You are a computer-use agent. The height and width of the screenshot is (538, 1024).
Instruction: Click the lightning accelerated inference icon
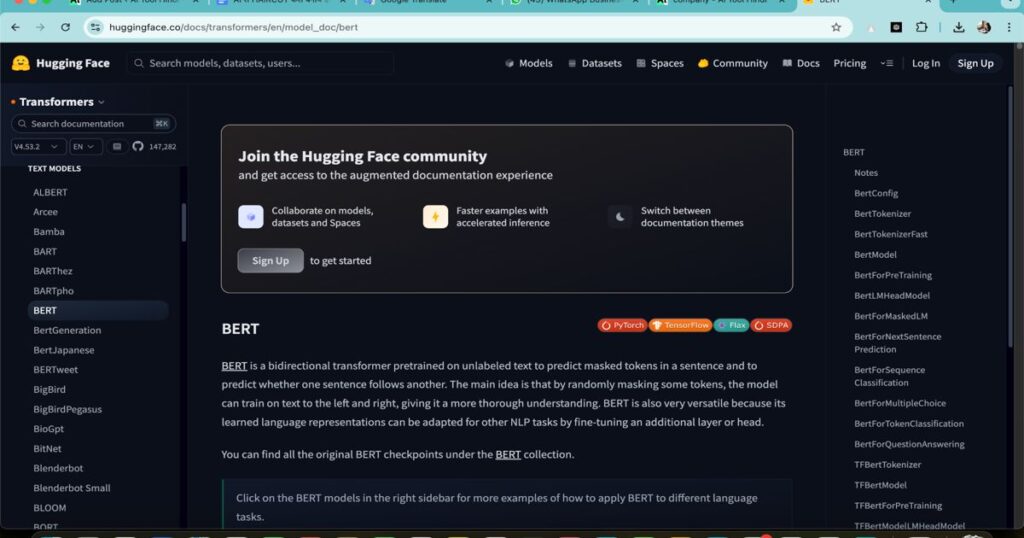click(436, 217)
